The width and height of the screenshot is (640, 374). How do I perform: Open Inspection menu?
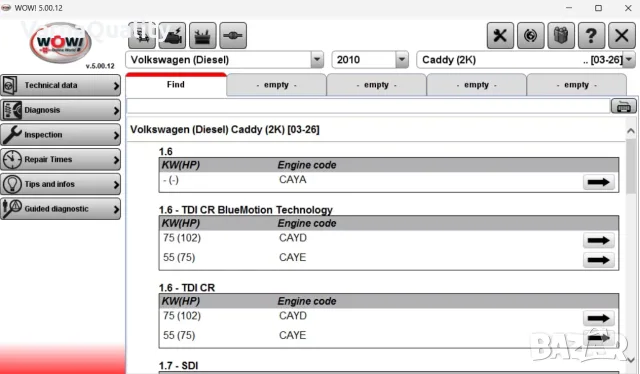60,135
